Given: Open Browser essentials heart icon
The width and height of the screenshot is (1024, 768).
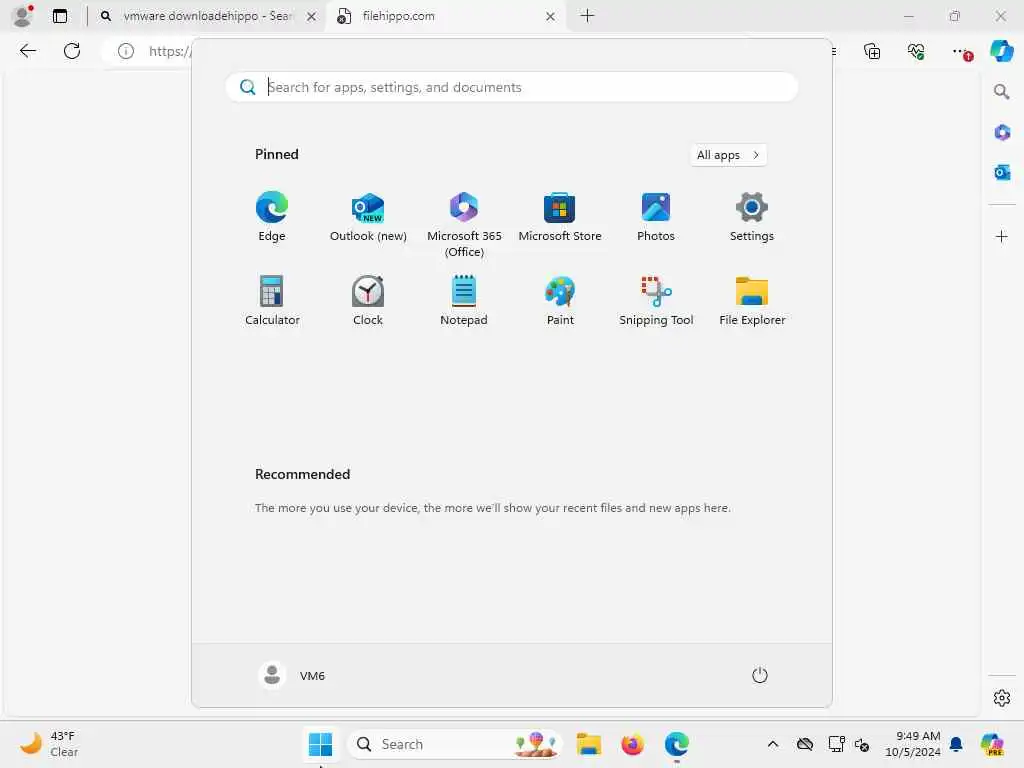Looking at the screenshot, I should tap(916, 51).
